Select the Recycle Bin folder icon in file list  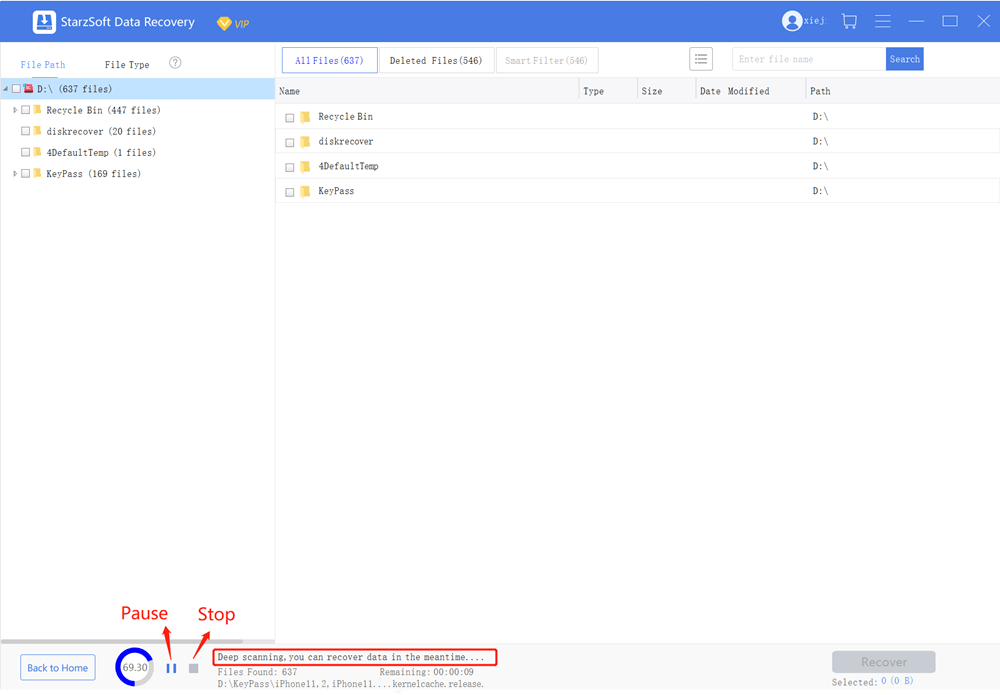(305, 117)
